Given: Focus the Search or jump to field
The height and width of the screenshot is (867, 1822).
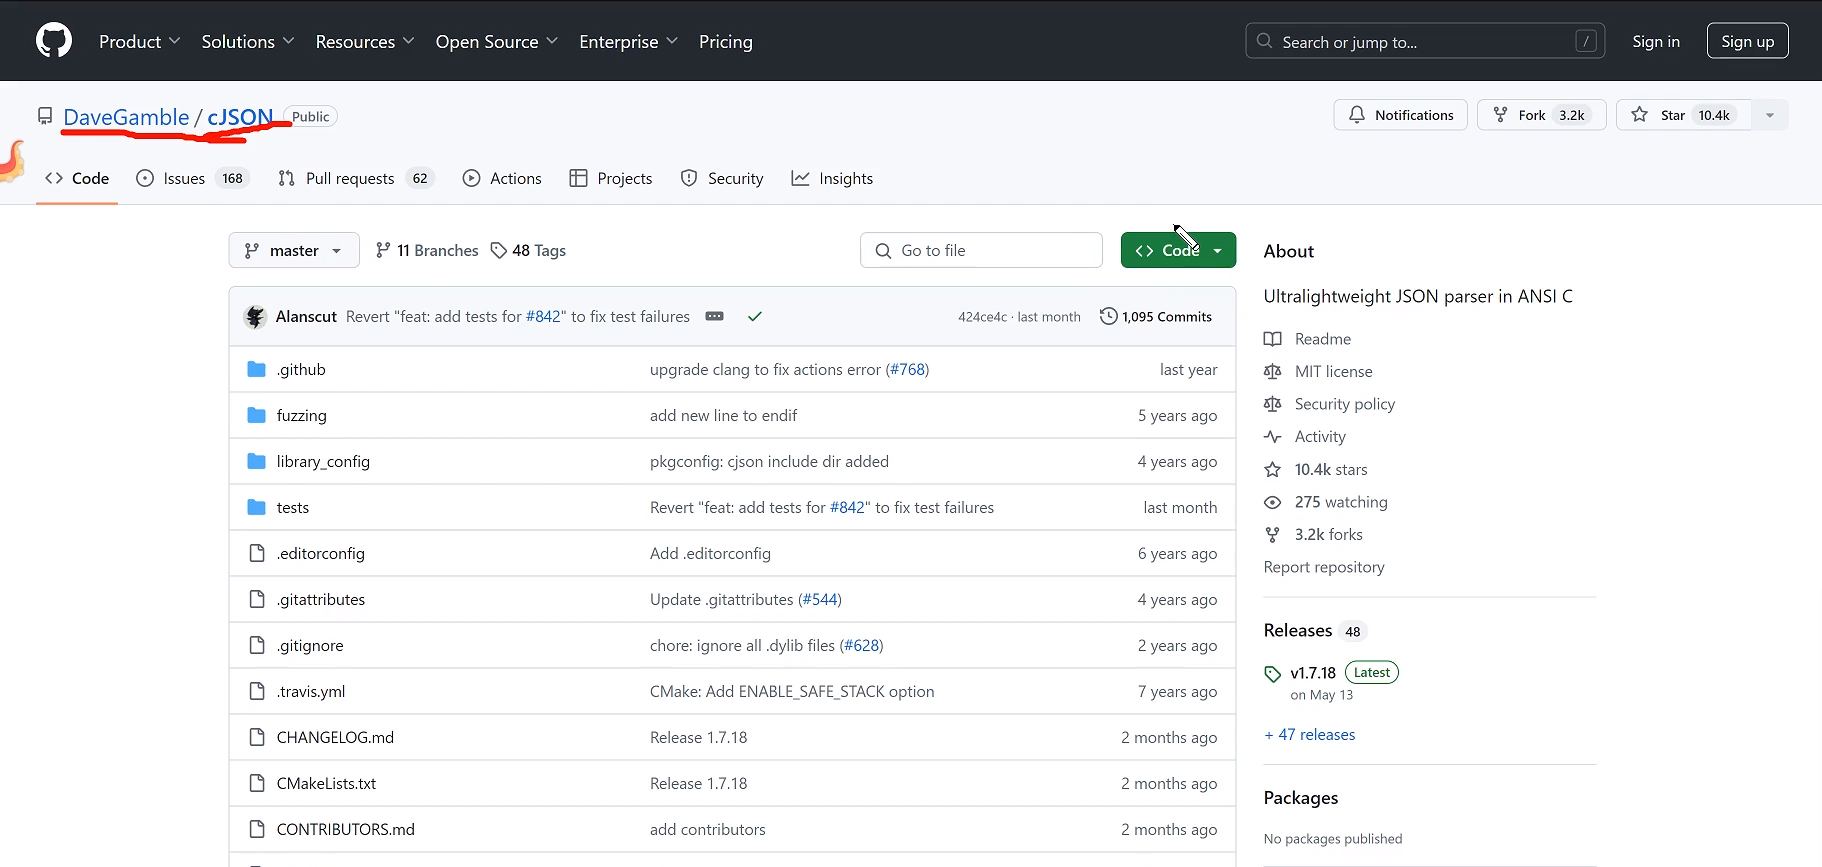Looking at the screenshot, I should click(x=1425, y=41).
